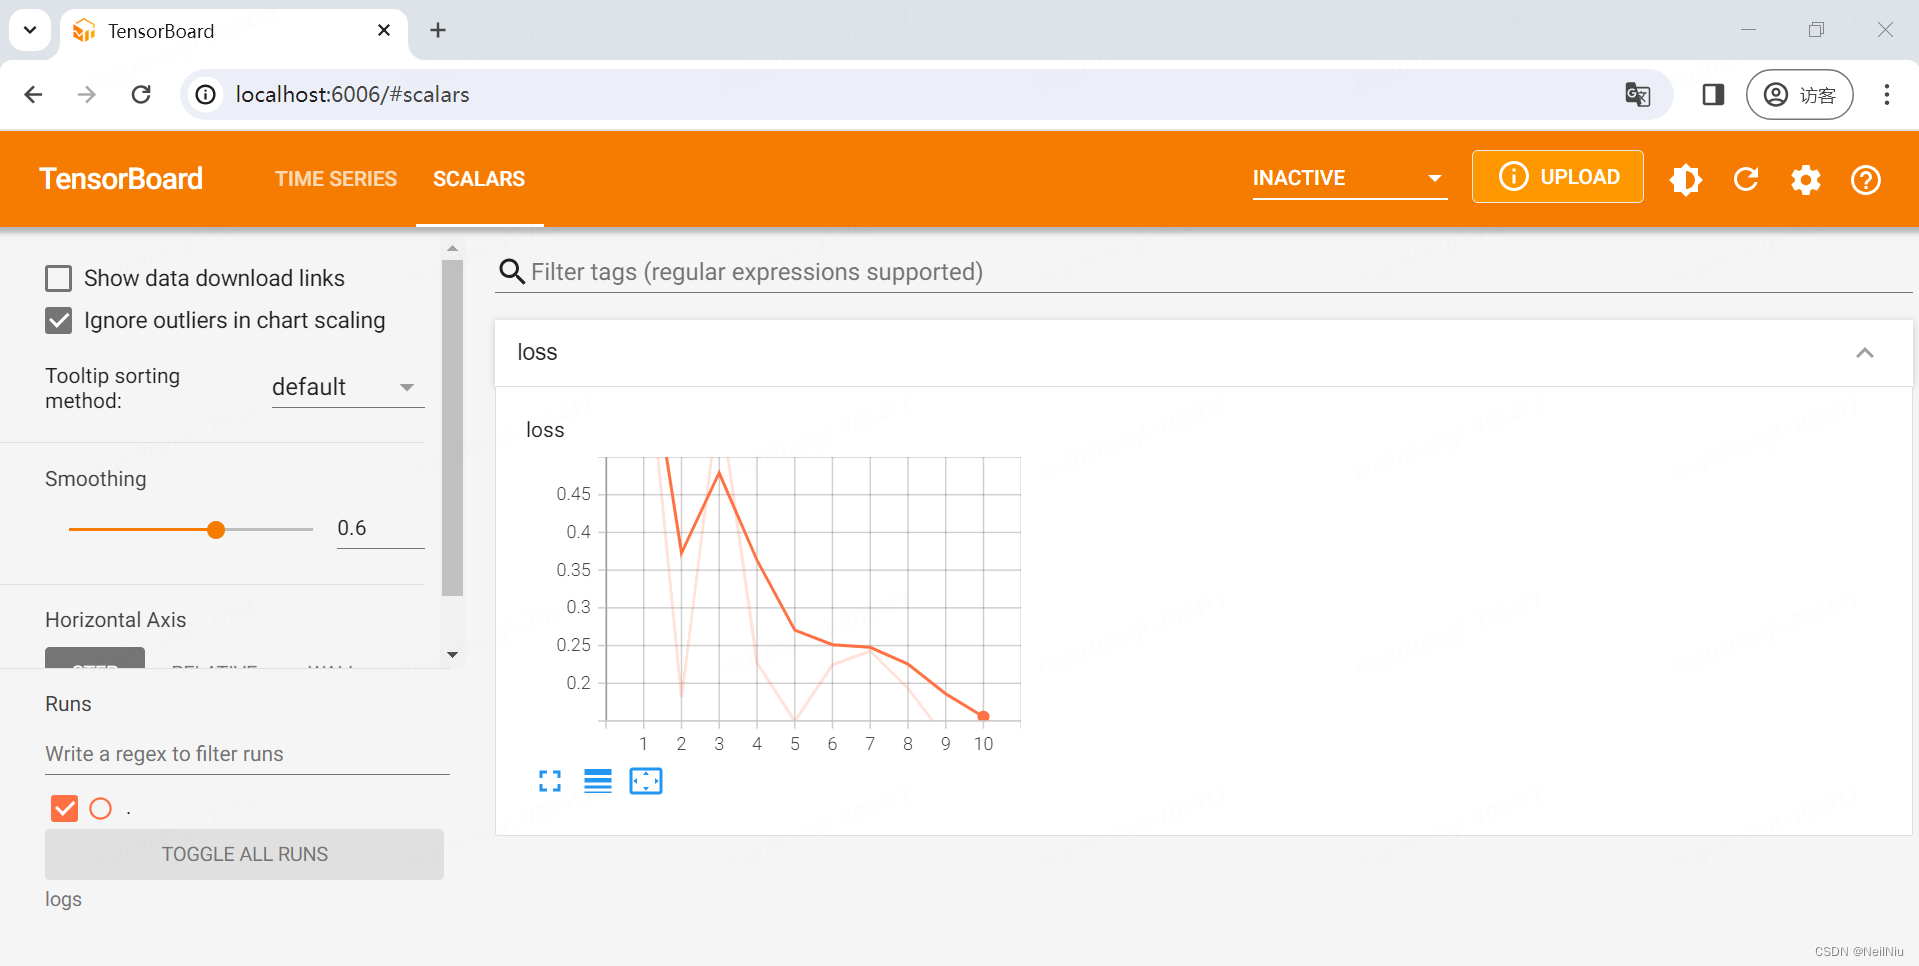Viewport: 1919px width, 966px height.
Task: Reload TensorBoard data icon
Action: [x=1746, y=179]
